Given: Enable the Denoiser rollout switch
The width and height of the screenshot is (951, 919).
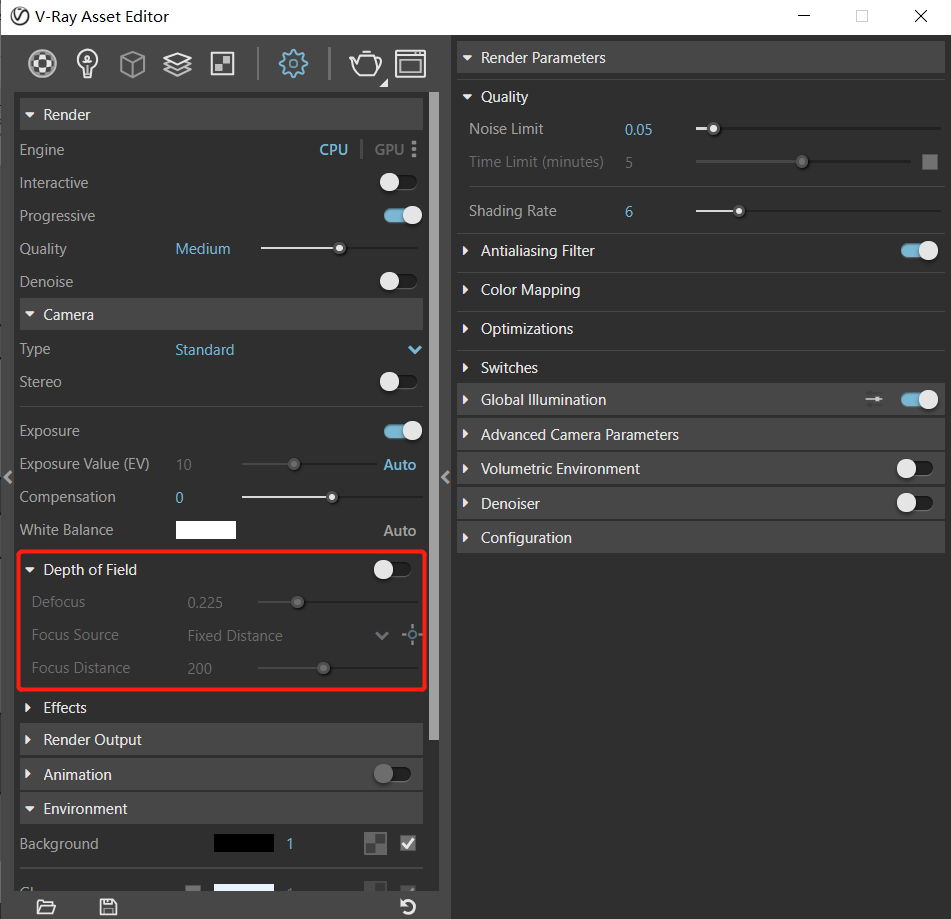Looking at the screenshot, I should tap(915, 503).
